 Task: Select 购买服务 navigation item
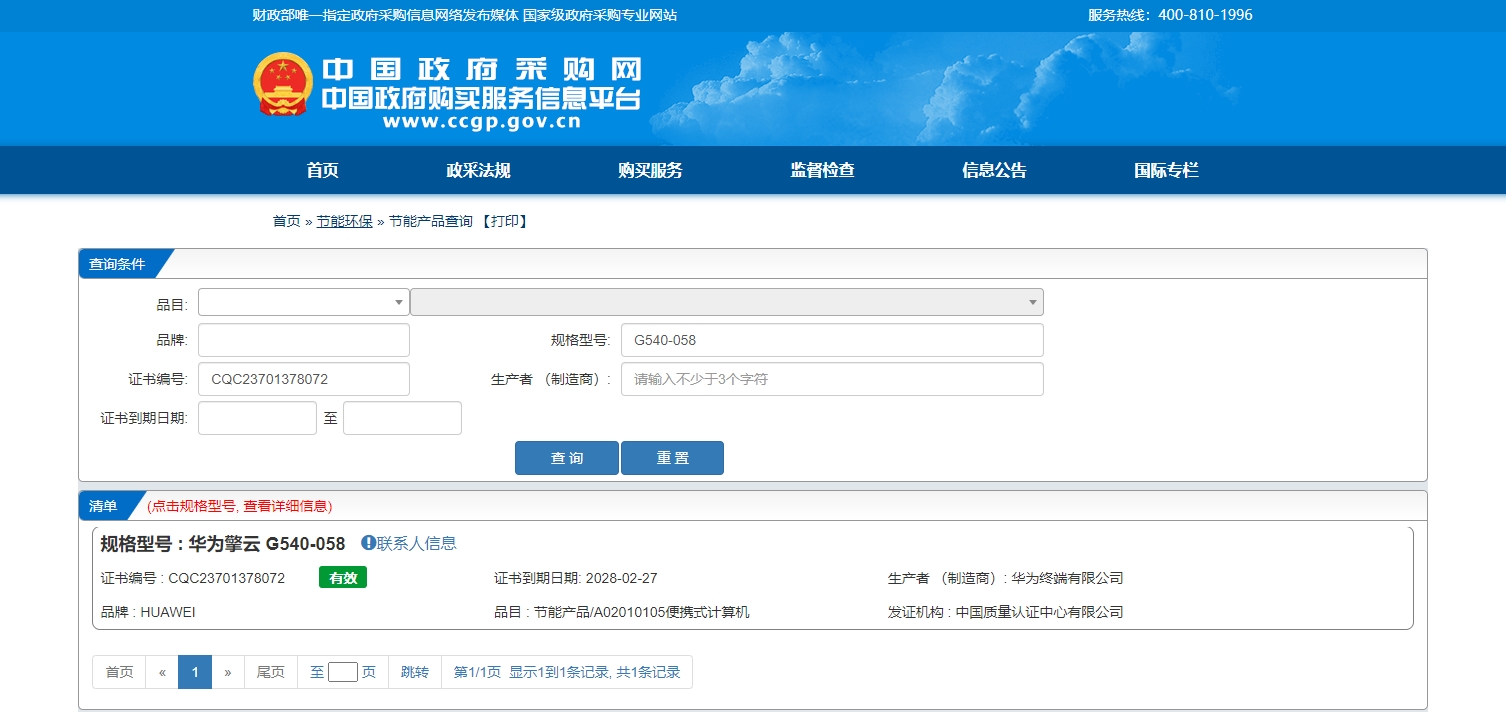tap(650, 170)
